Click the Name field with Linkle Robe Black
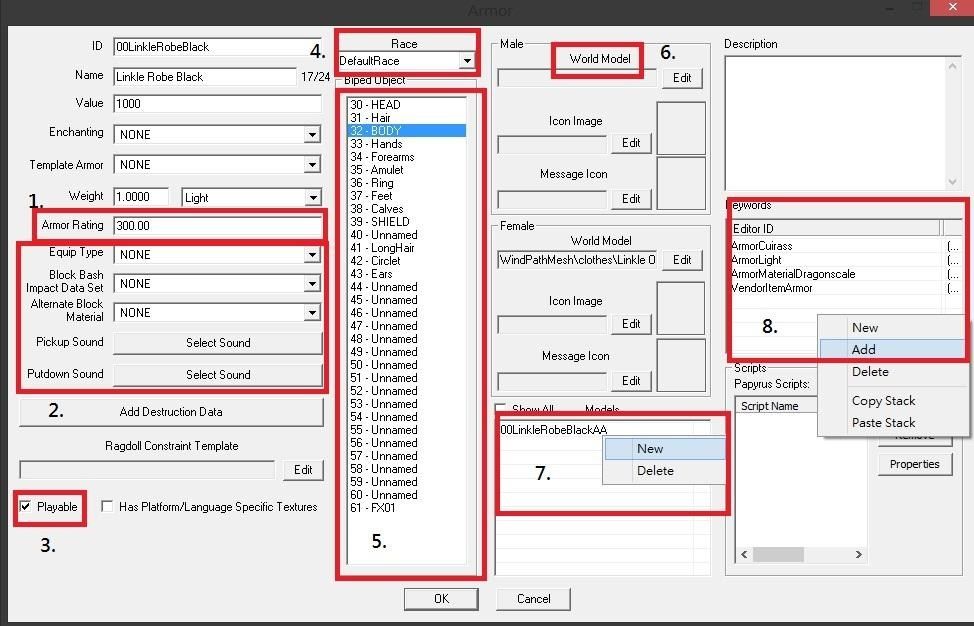This screenshot has height=626, width=974. click(205, 76)
